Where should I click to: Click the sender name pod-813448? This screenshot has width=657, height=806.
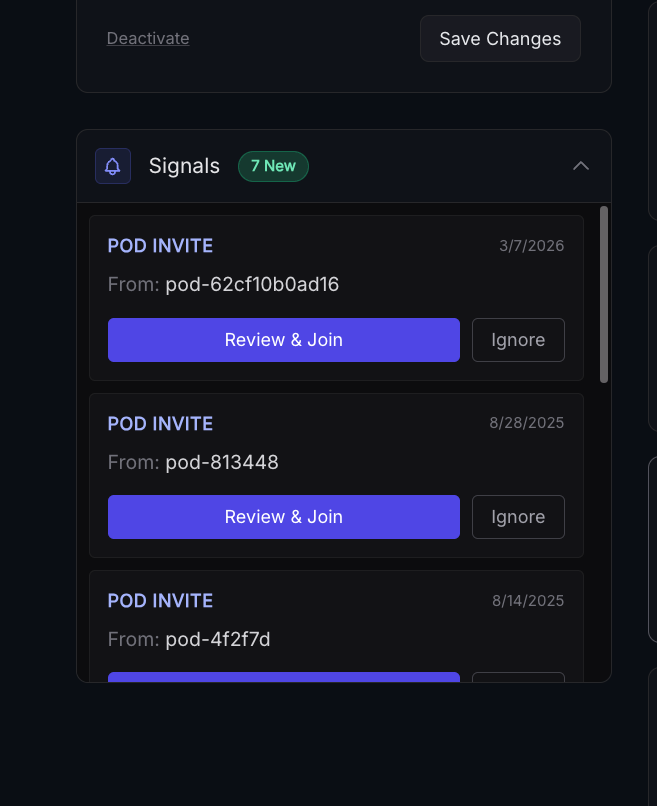[x=222, y=462]
